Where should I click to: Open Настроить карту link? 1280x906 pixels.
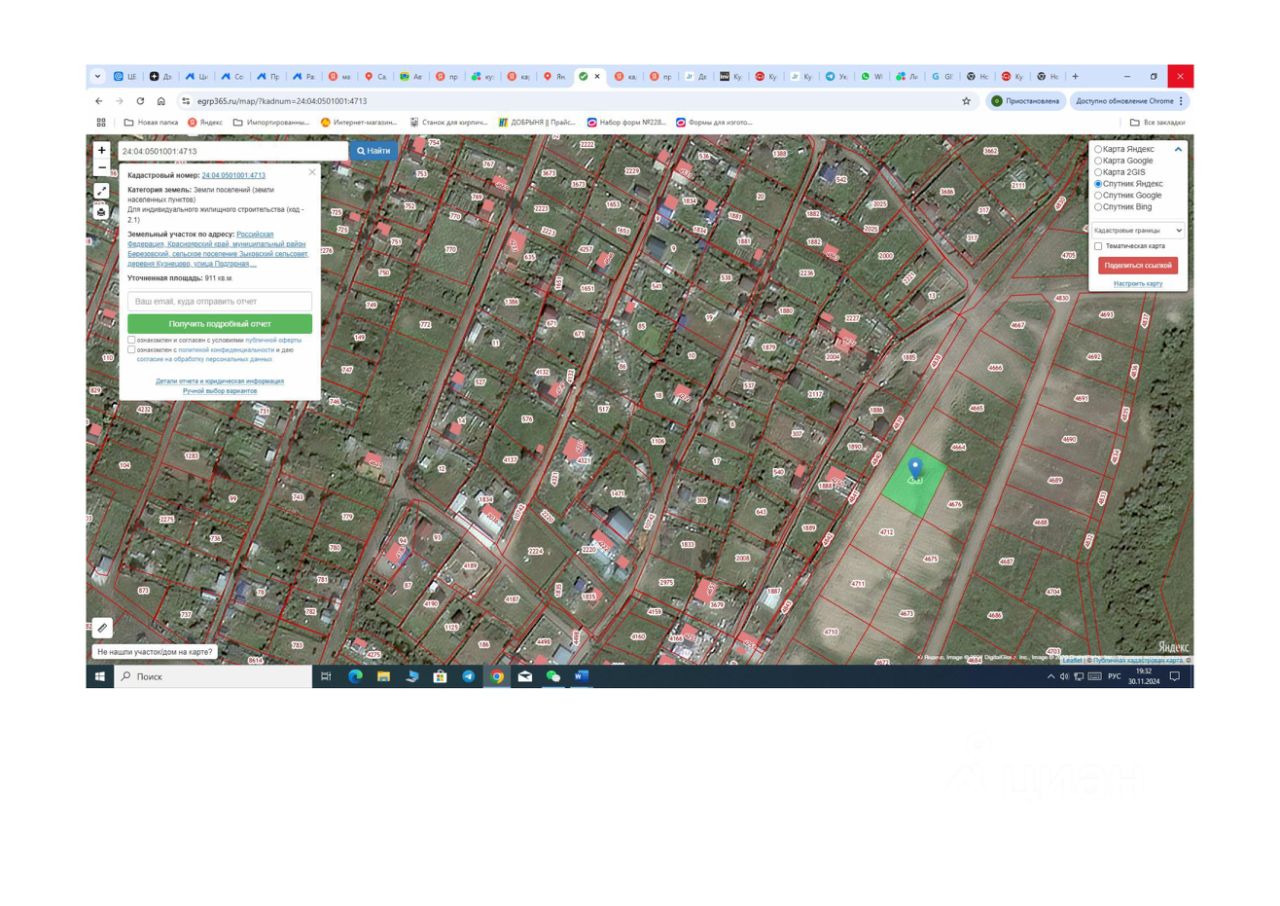pos(1138,284)
